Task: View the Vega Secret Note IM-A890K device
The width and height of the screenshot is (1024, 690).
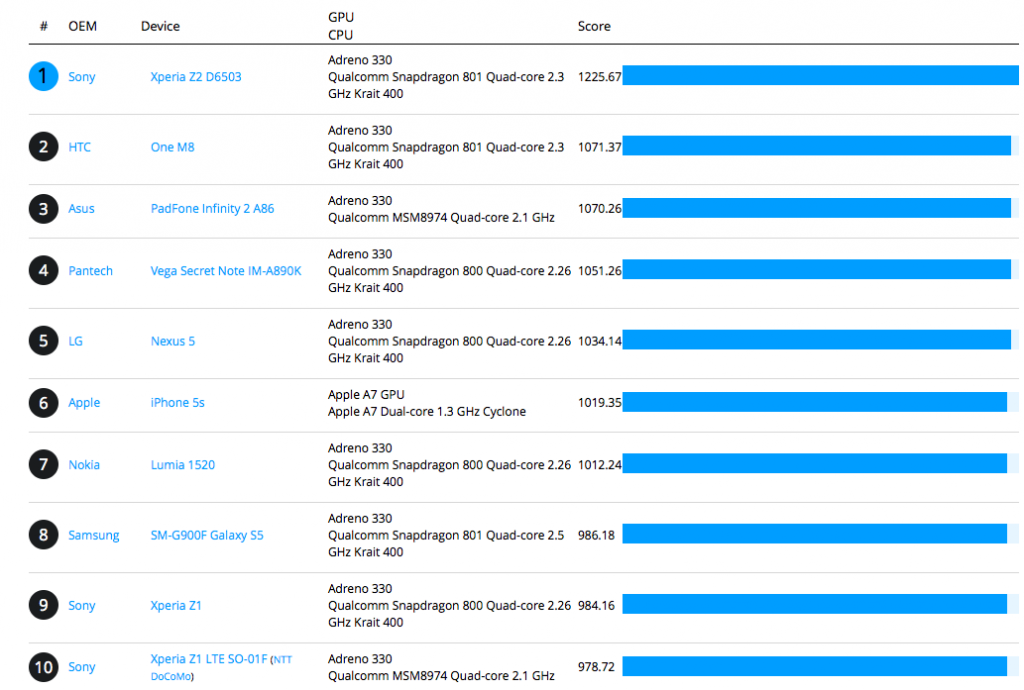Action: (226, 271)
